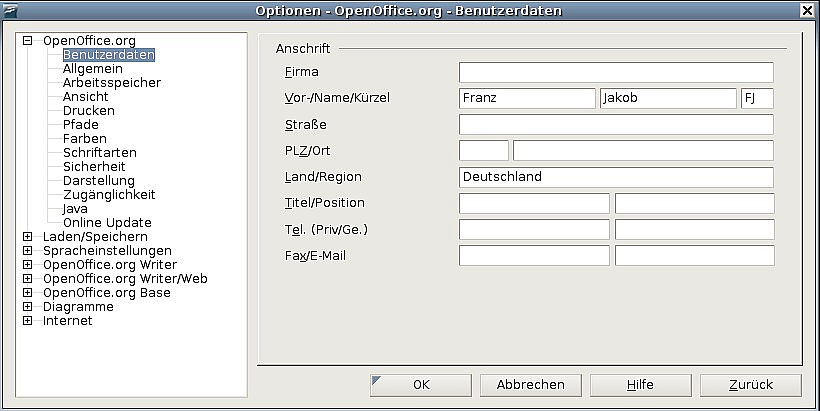
Task: Click the Abbrechen button
Action: coord(530,385)
